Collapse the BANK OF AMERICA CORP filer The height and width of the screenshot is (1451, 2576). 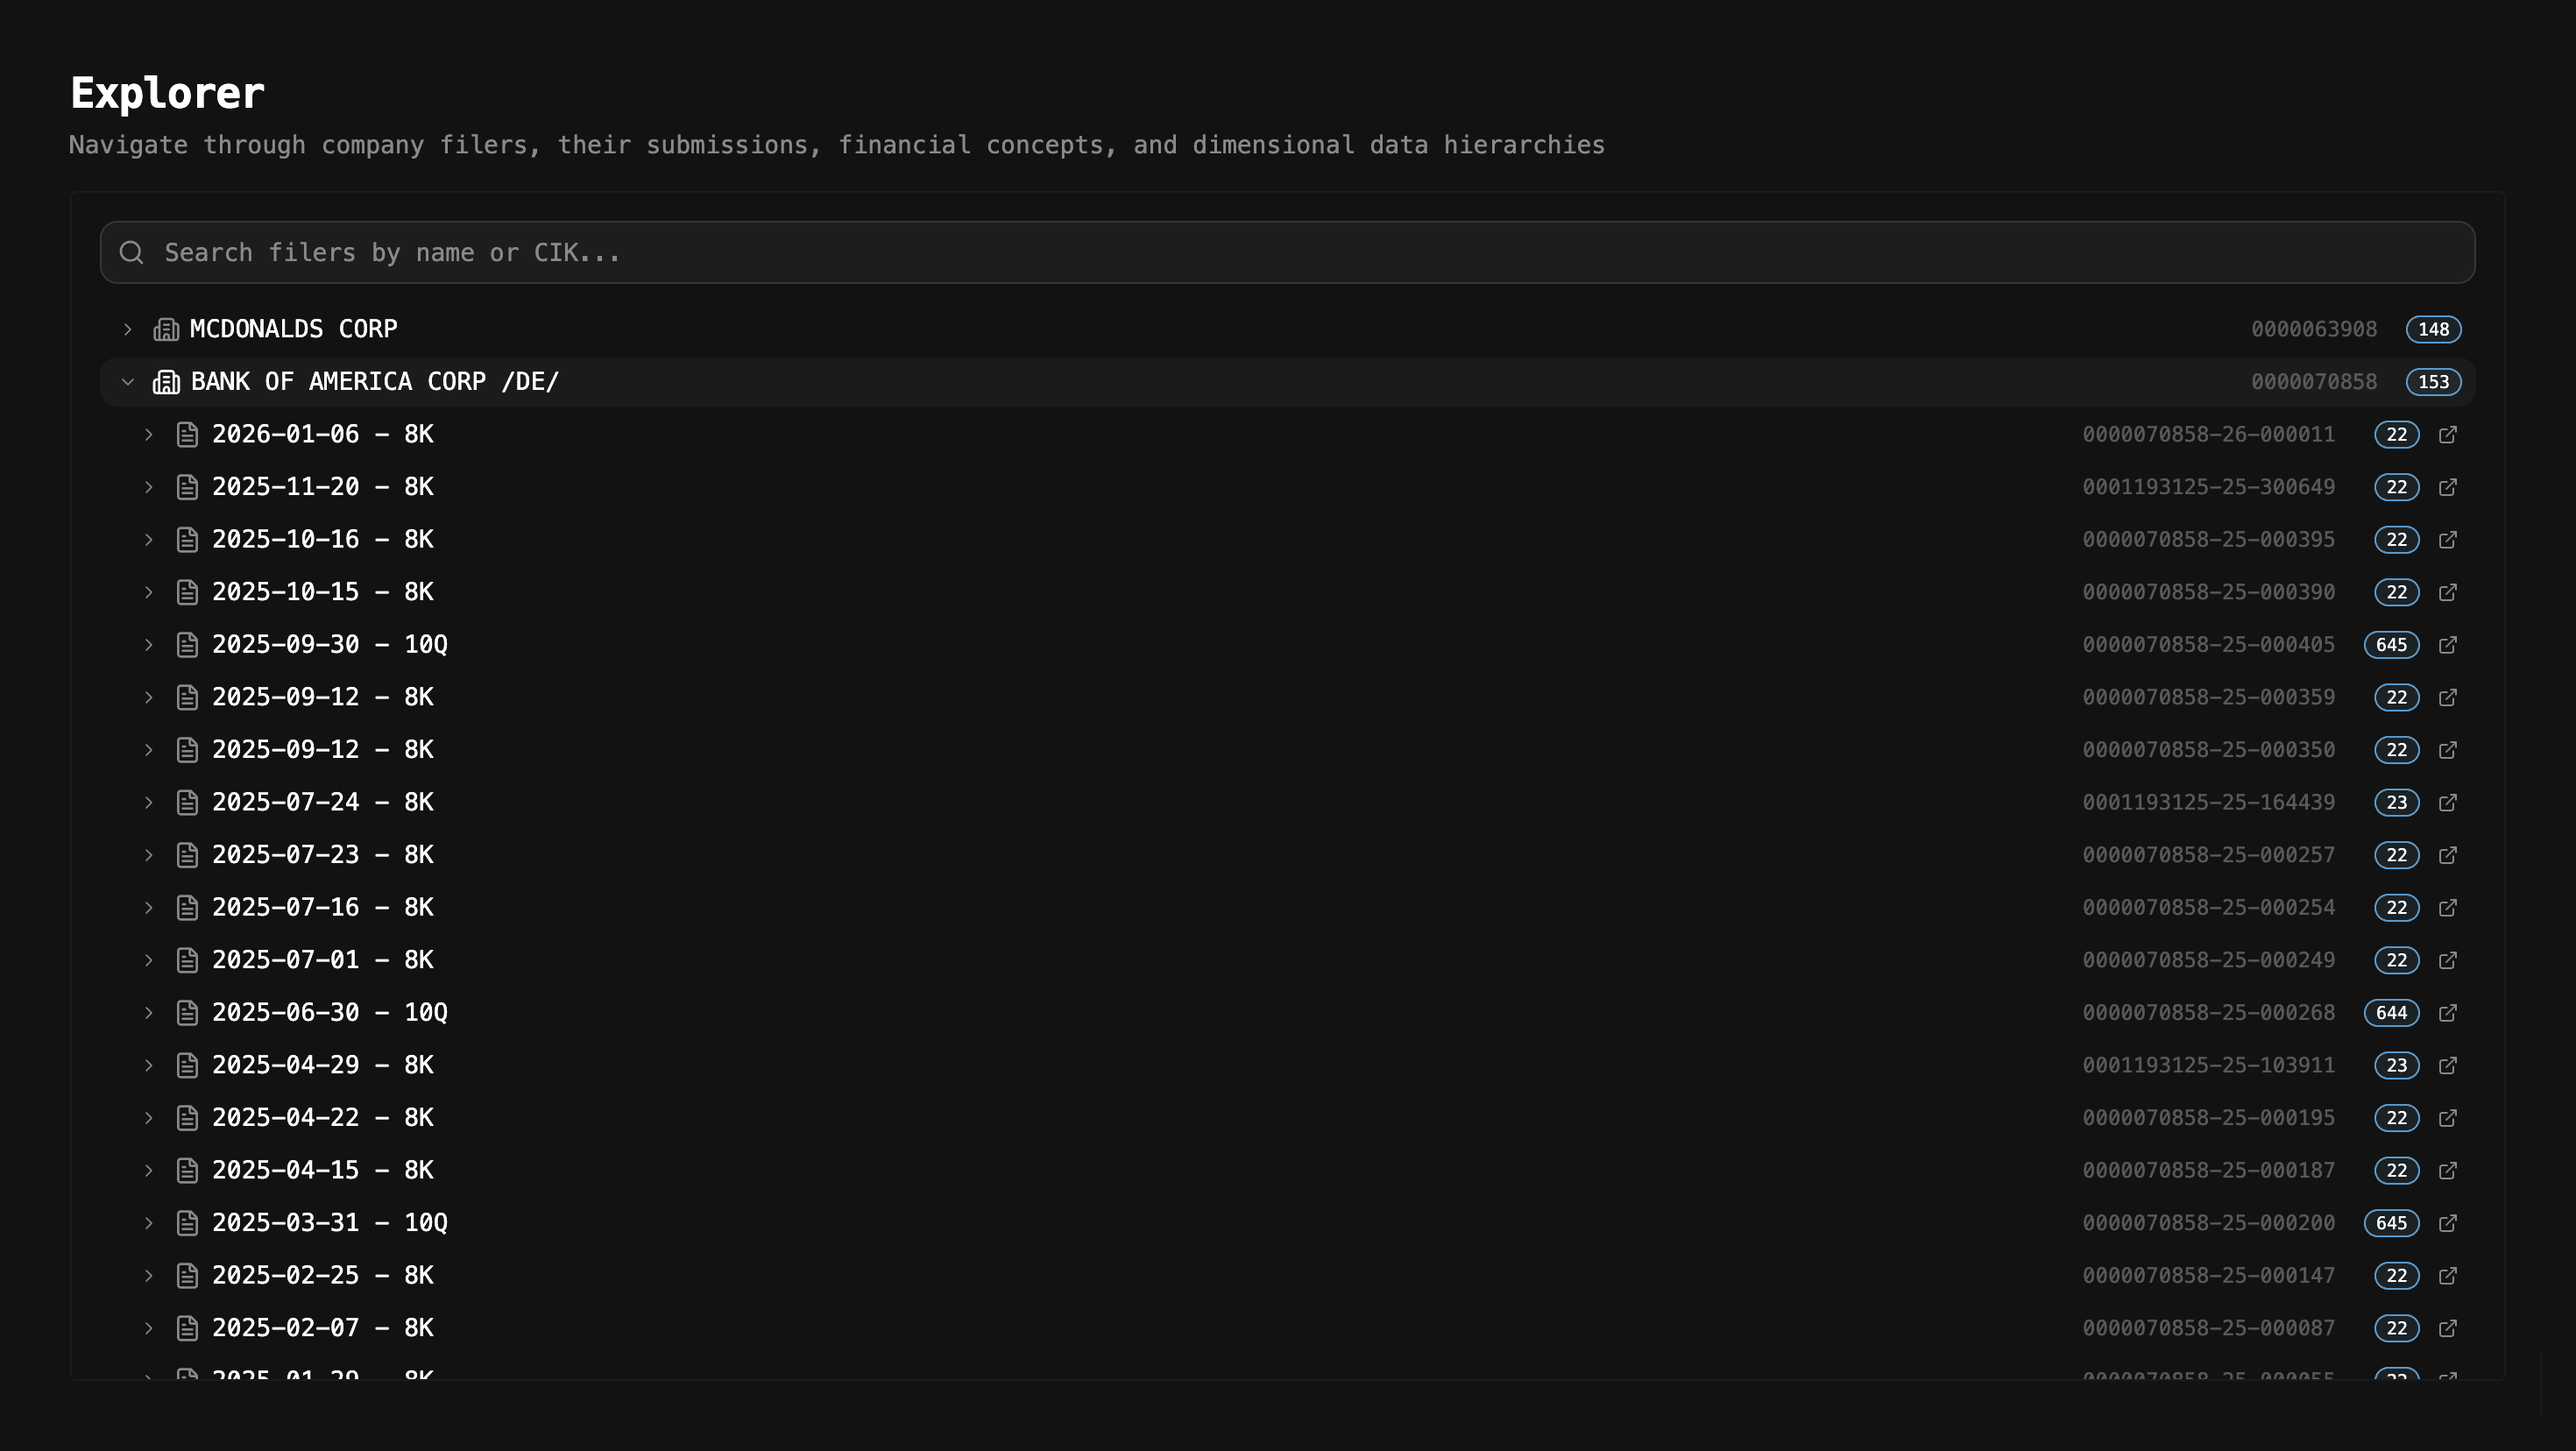pos(128,382)
